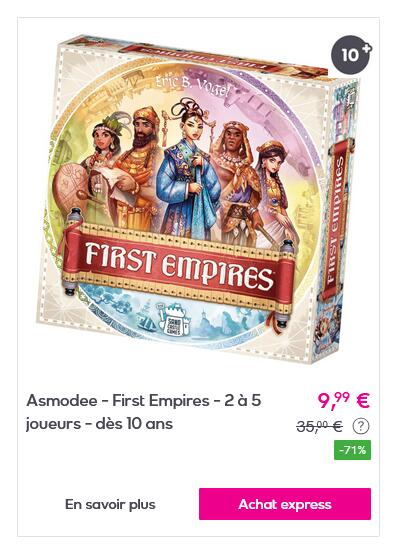
Task: Click the blue sailing ship illustration on box
Action: (x=147, y=320)
